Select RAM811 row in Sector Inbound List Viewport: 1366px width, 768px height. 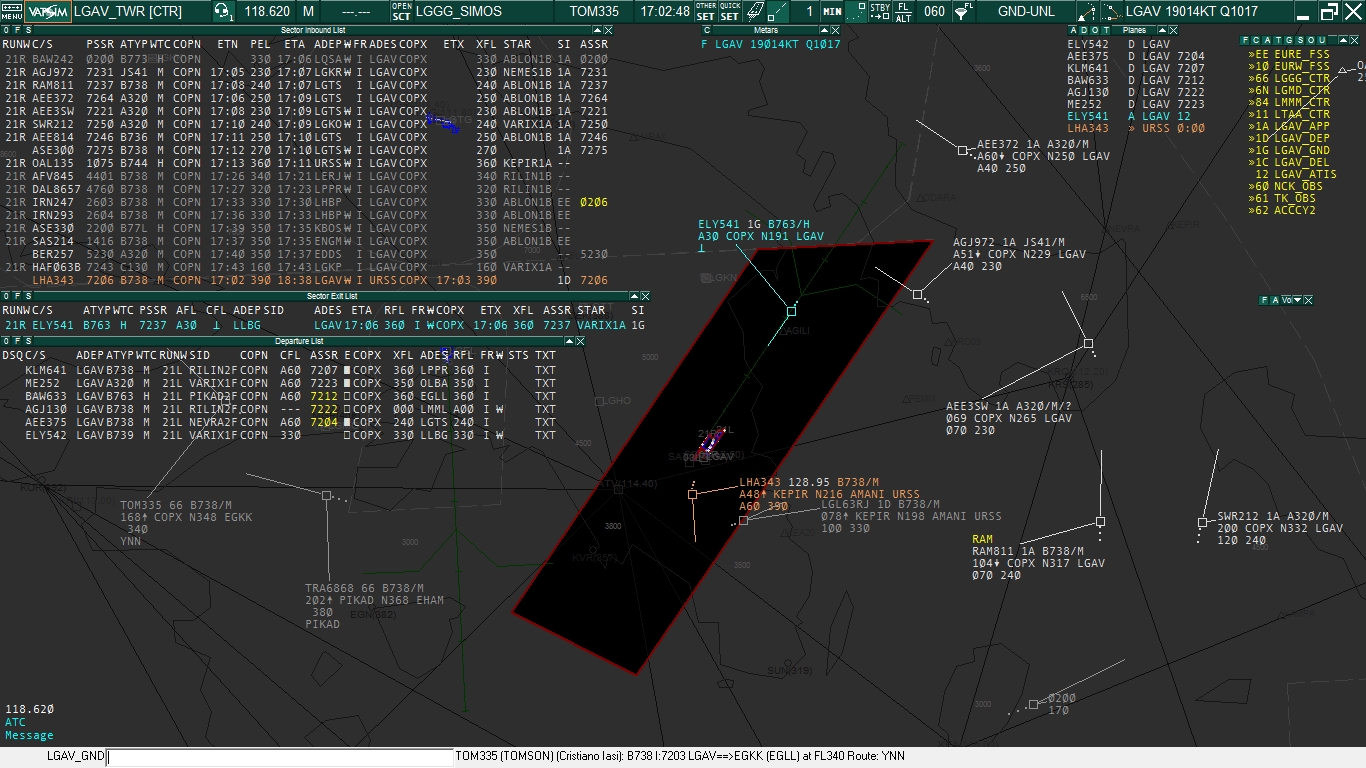(x=306, y=85)
